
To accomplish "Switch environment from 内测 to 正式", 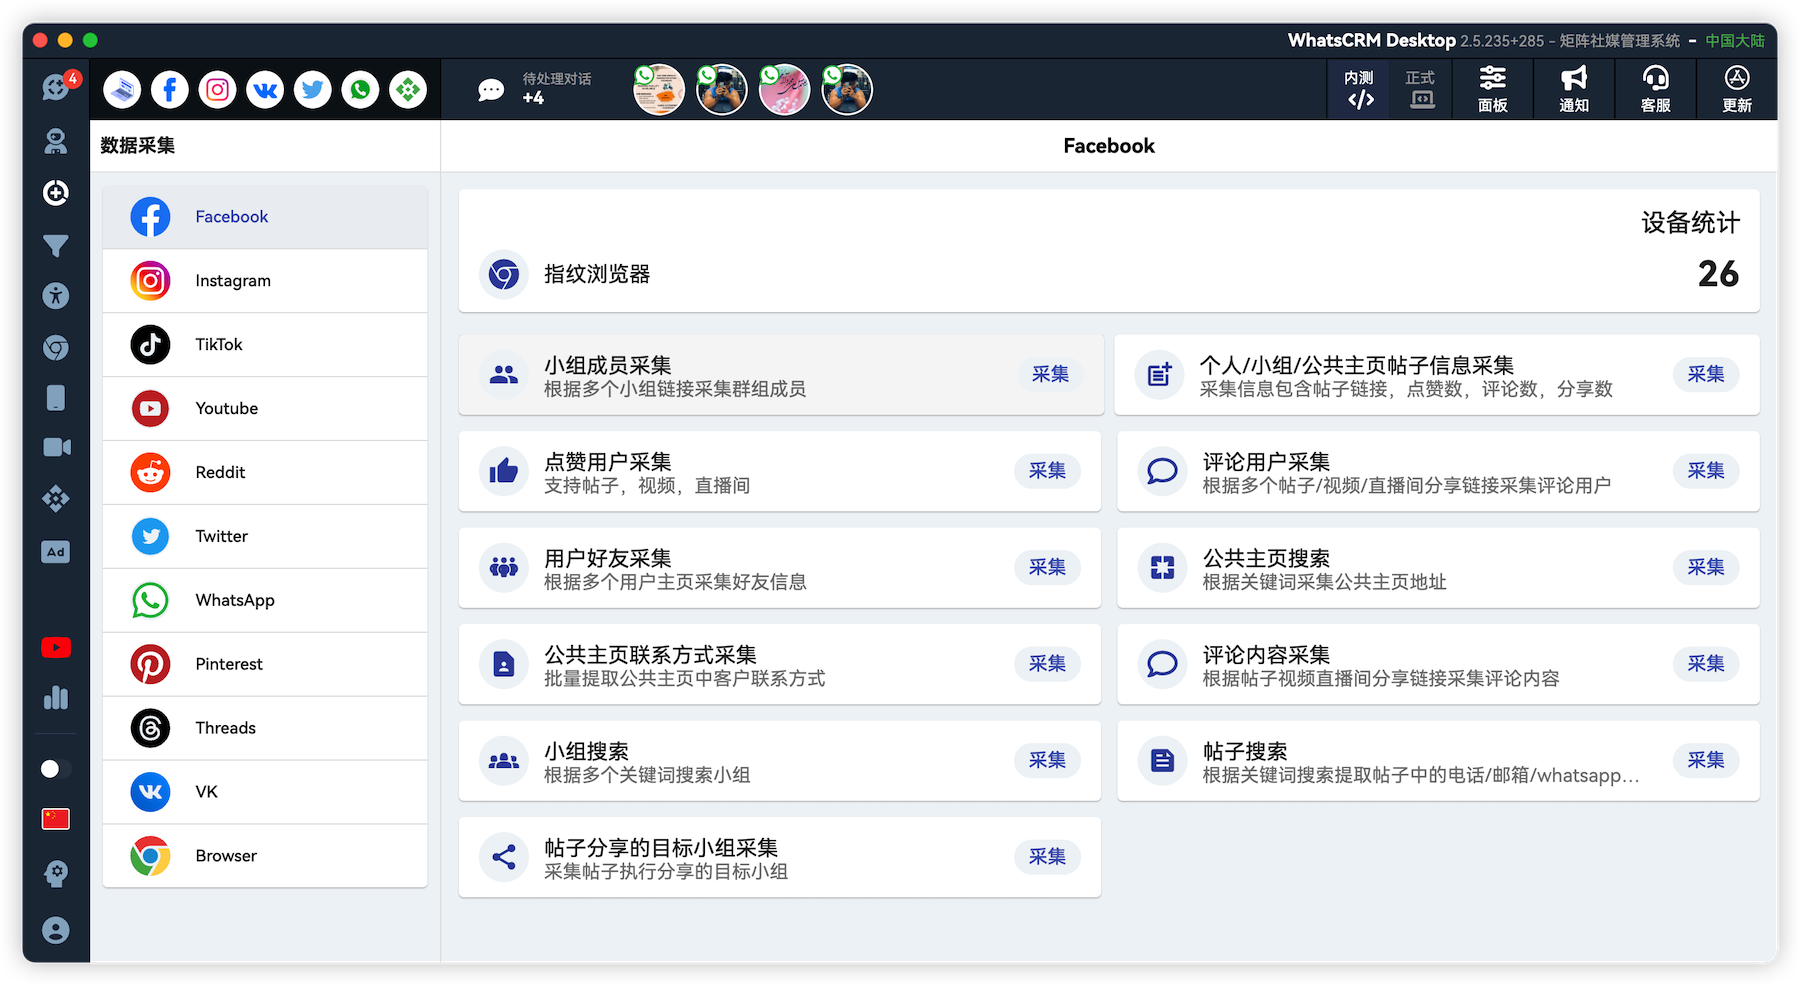I will pyautogui.click(x=1420, y=89).
